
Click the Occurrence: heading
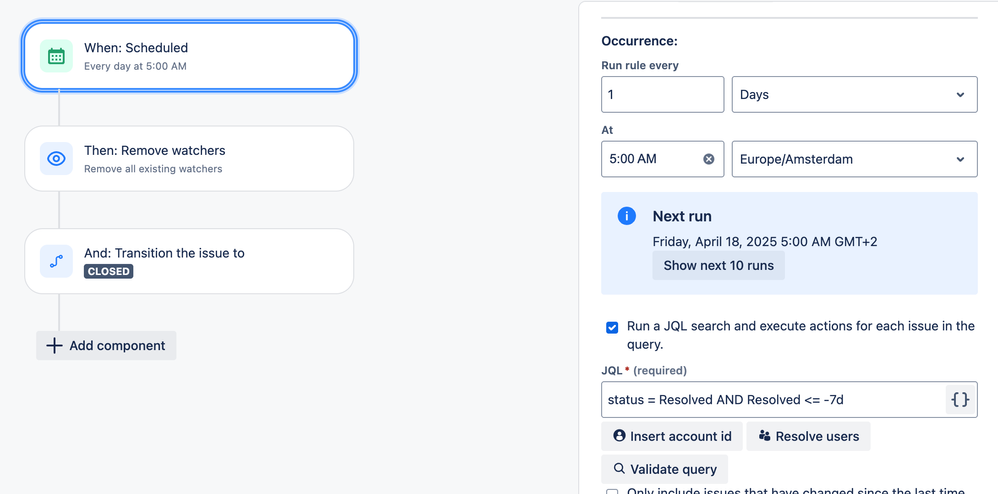pyautogui.click(x=639, y=41)
